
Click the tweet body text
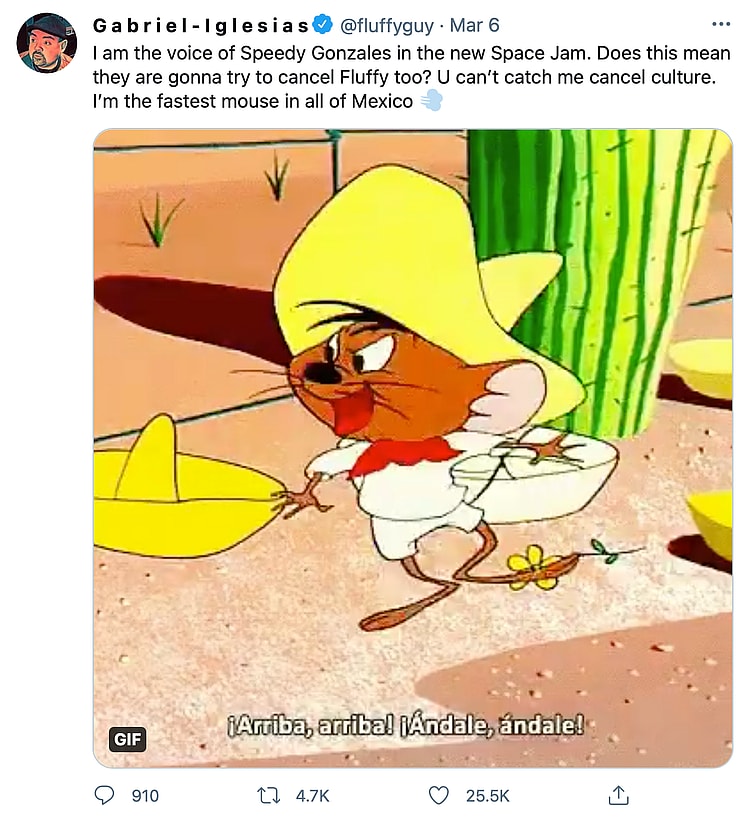[x=411, y=77]
